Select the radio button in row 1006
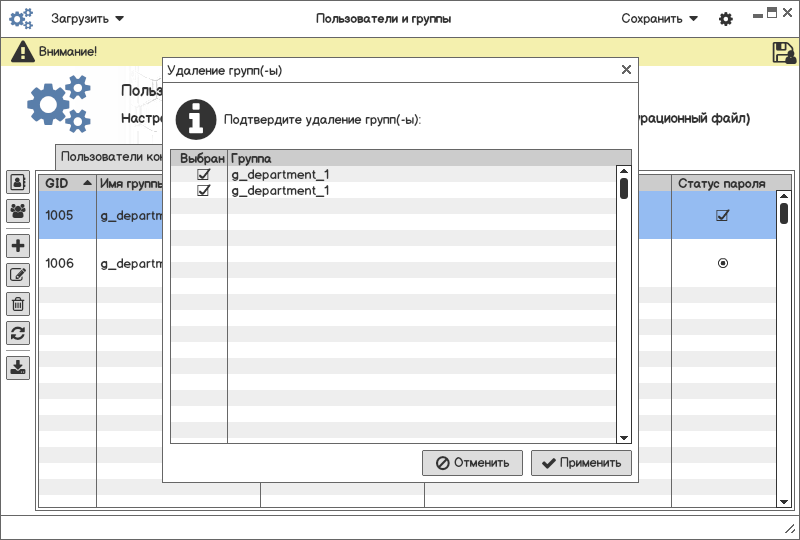This screenshot has height=540, width=800. (722, 263)
